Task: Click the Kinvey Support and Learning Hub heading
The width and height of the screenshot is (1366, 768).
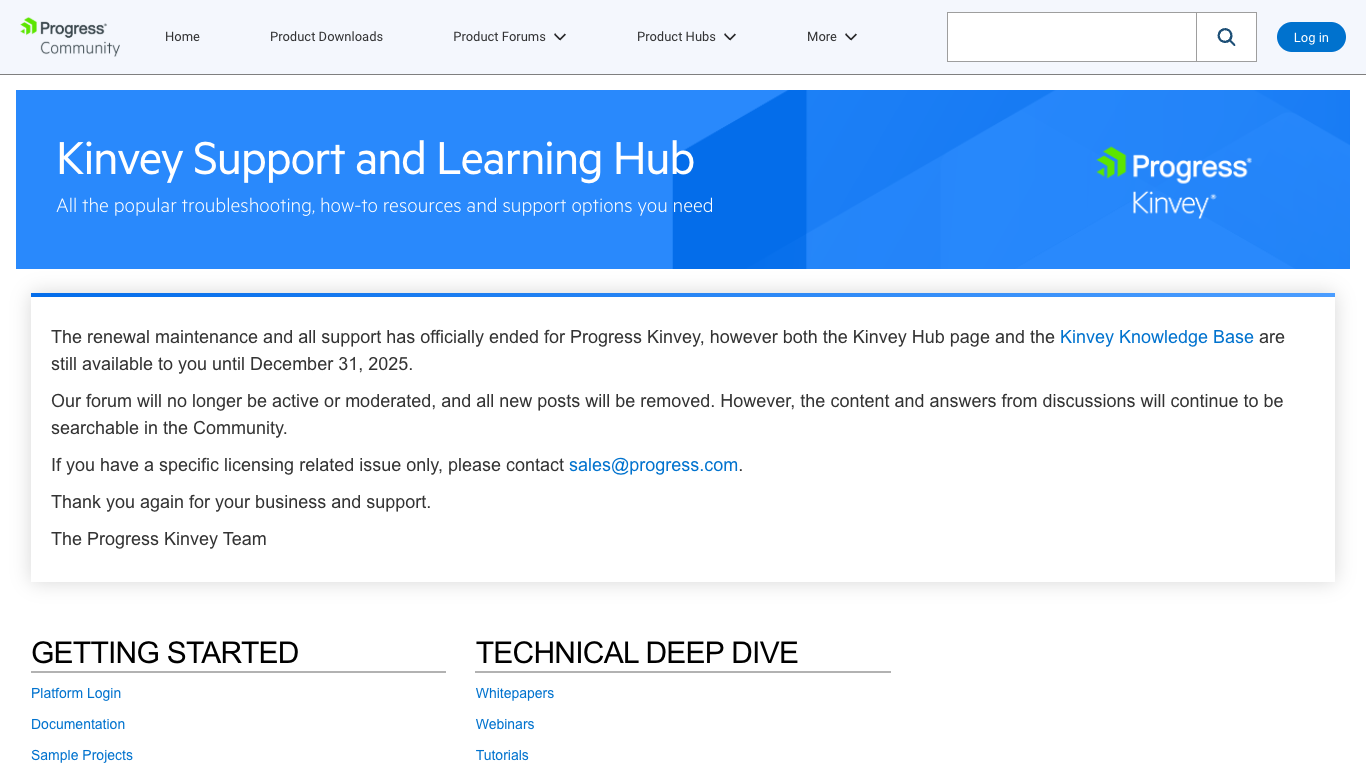Action: pos(375,159)
